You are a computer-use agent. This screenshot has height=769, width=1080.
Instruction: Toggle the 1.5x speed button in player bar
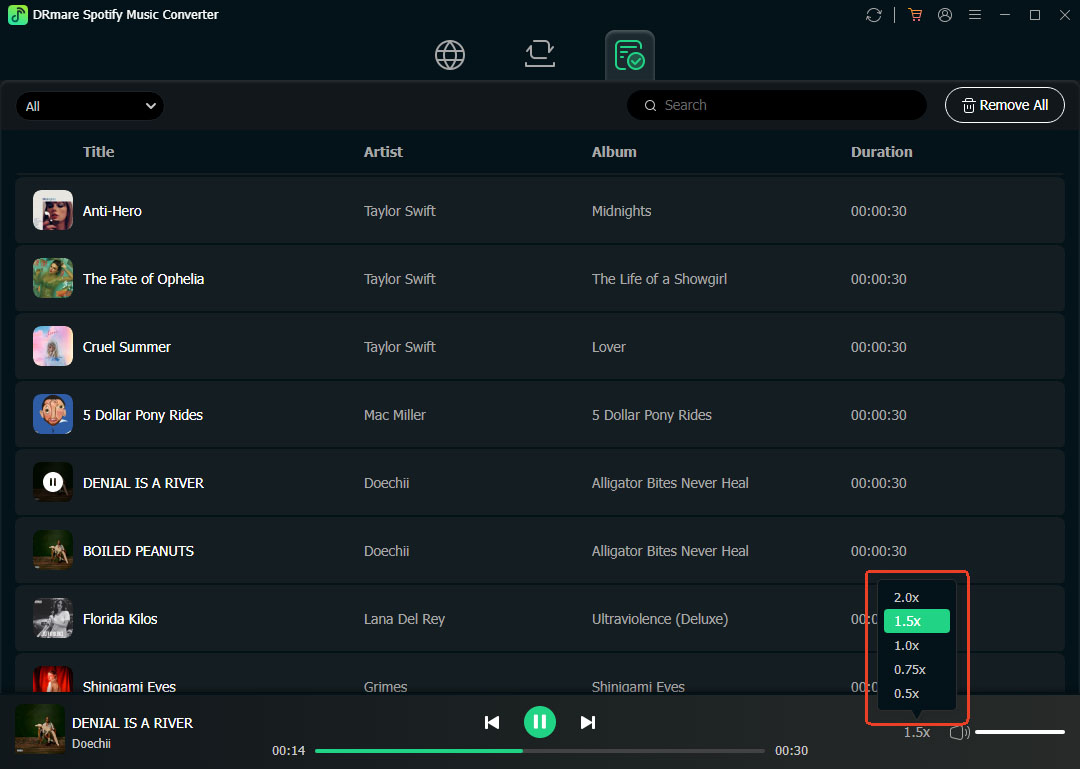coord(917,732)
